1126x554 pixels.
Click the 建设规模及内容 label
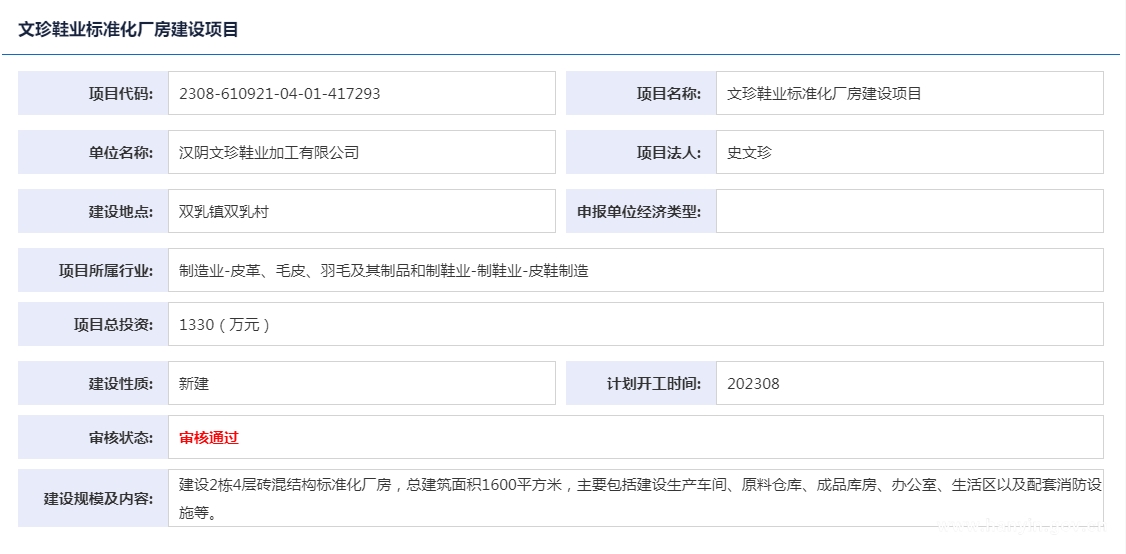98,498
